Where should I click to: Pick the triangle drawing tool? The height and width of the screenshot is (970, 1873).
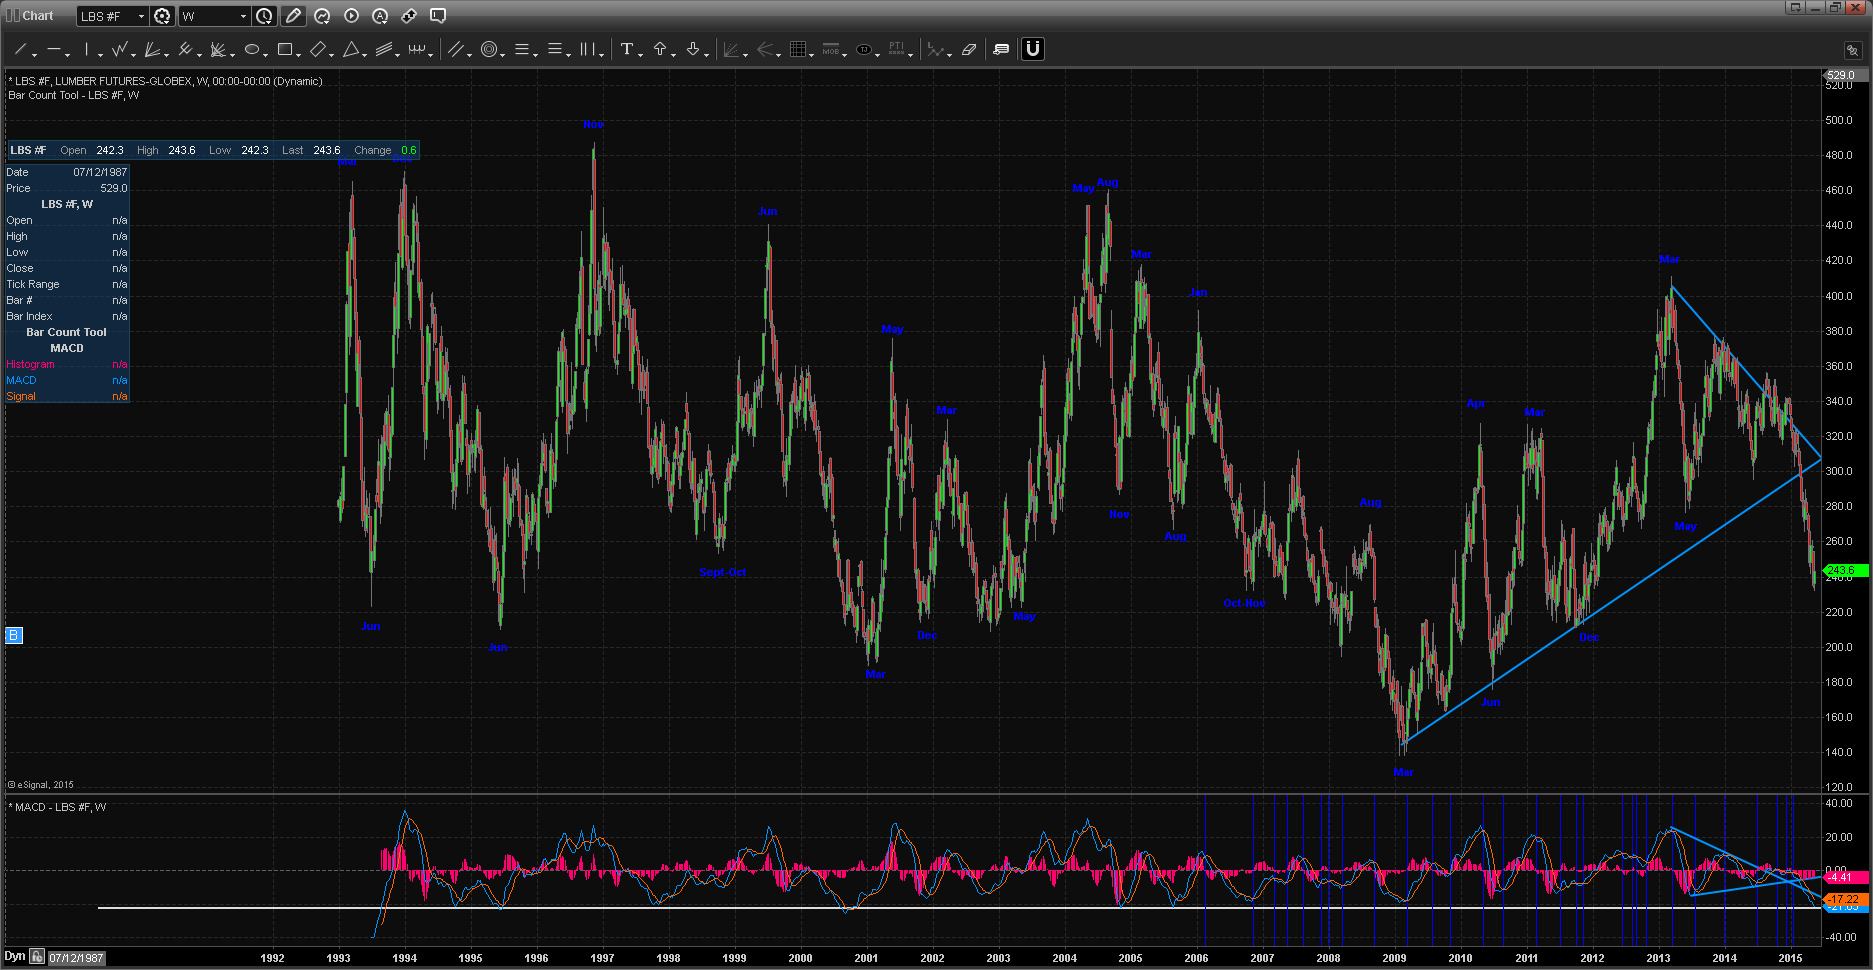[351, 49]
